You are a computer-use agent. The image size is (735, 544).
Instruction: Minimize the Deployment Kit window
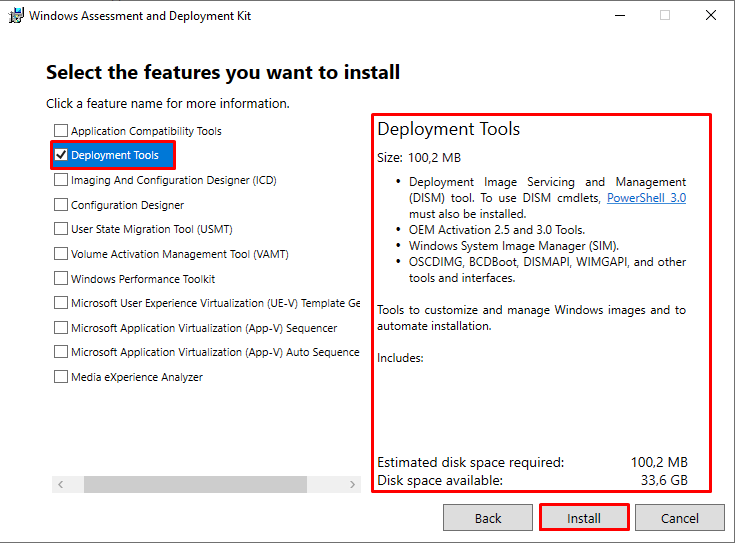(620, 15)
